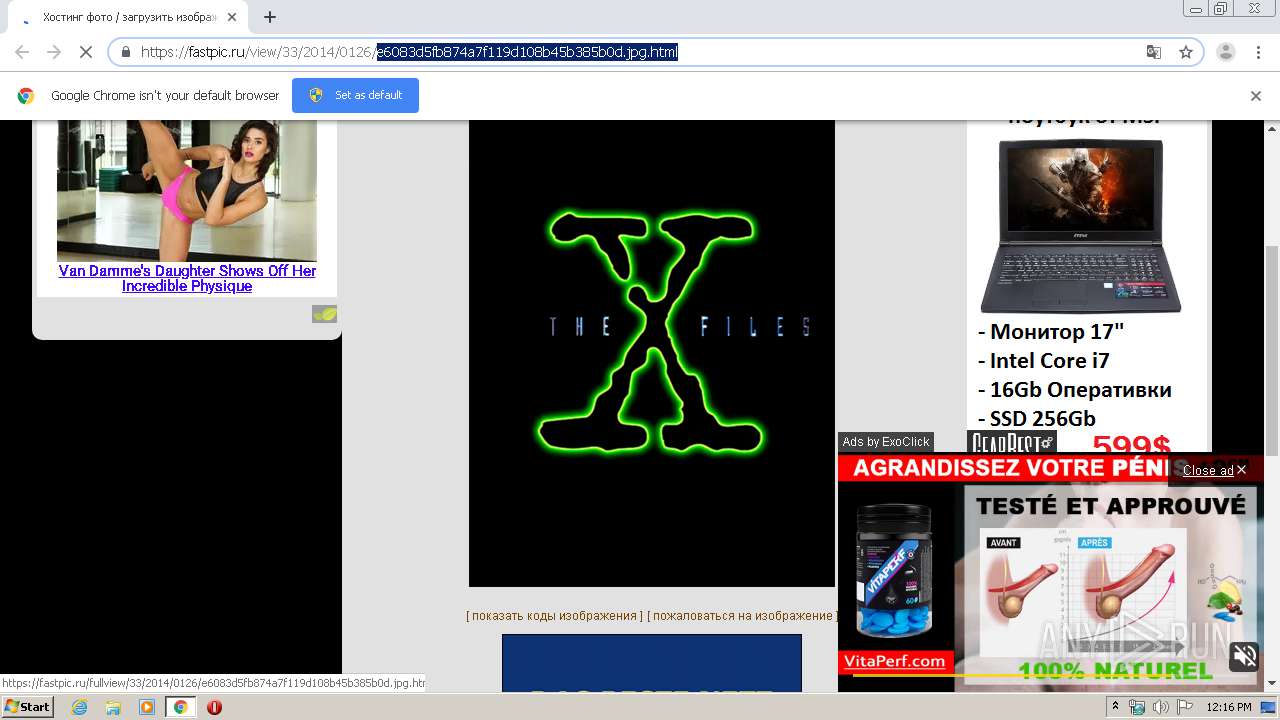View site security lock information
Image resolution: width=1280 pixels, height=720 pixels.
[126, 52]
